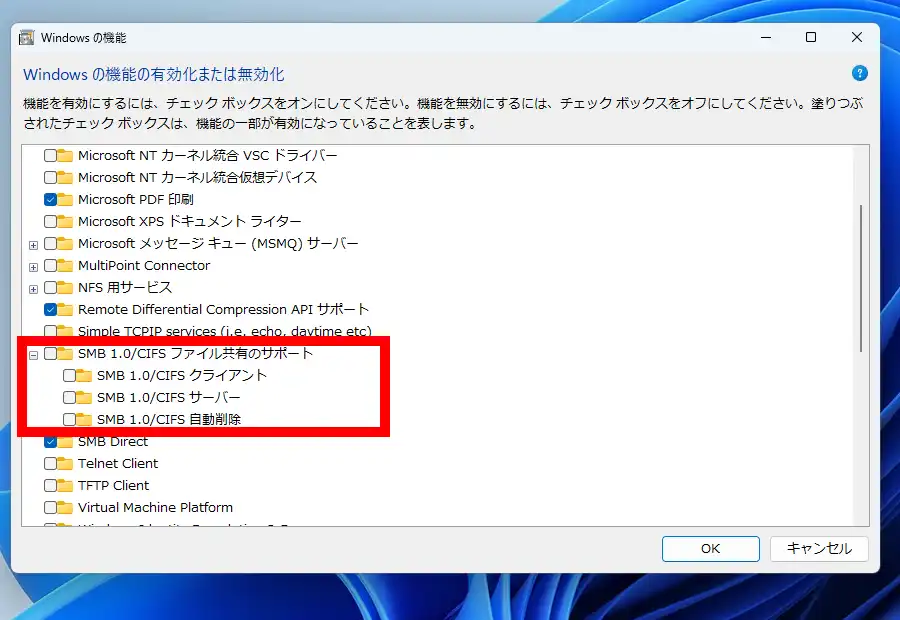Check the SMB 1.0/CIFS 自動削除 checkbox
Screen dimensions: 900x620
click(69, 420)
